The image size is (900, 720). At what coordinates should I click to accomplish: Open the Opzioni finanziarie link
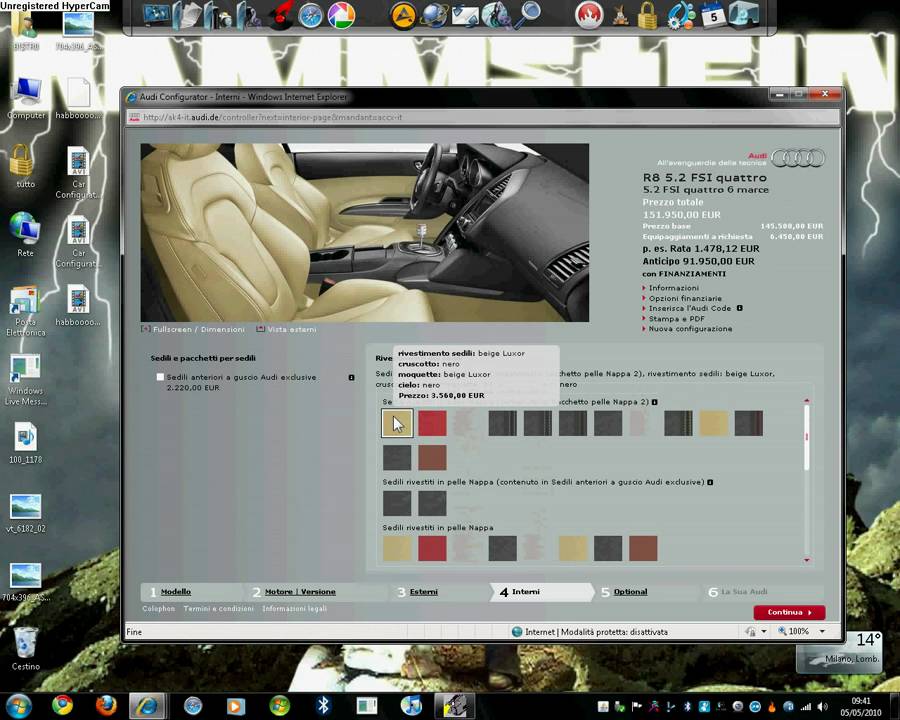685,299
